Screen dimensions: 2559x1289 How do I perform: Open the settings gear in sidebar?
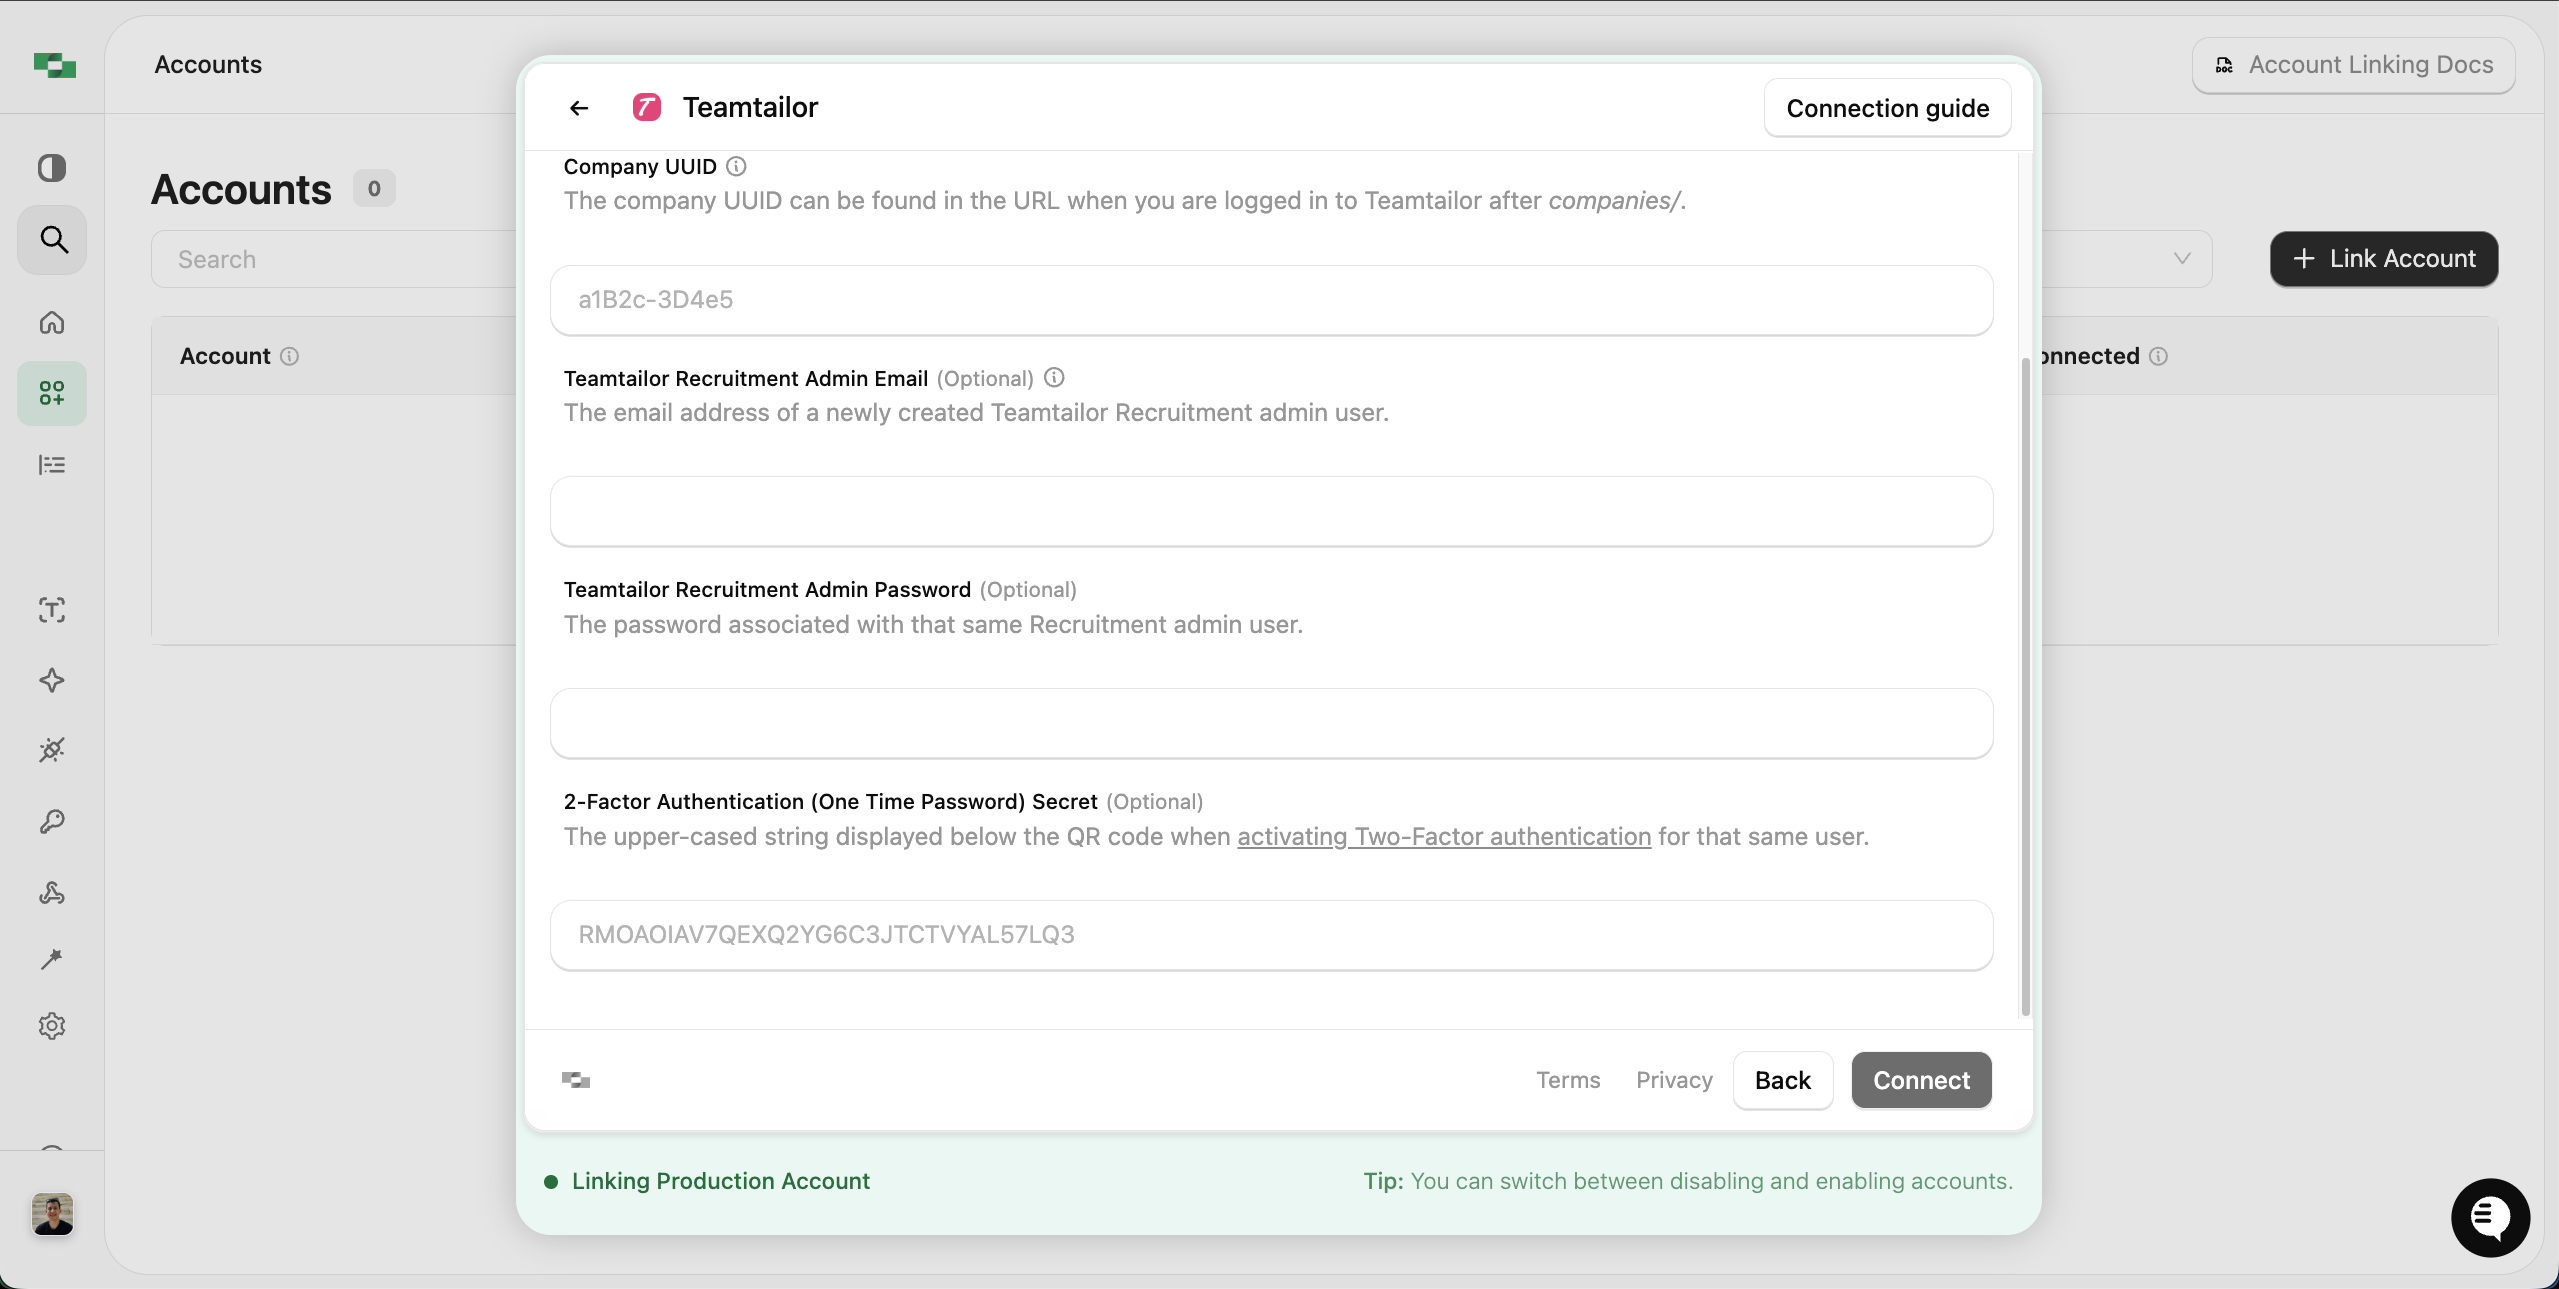point(52,1026)
